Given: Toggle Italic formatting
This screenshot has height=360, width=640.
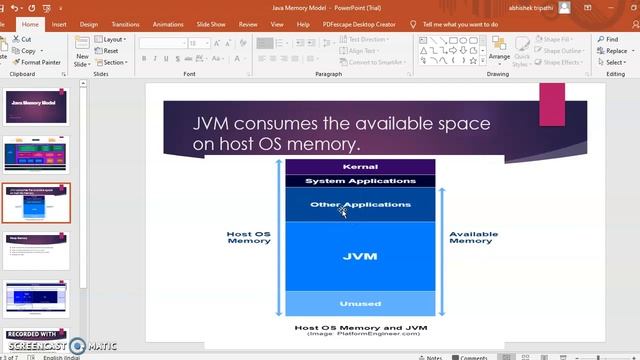Looking at the screenshot, I should pos(155,59).
